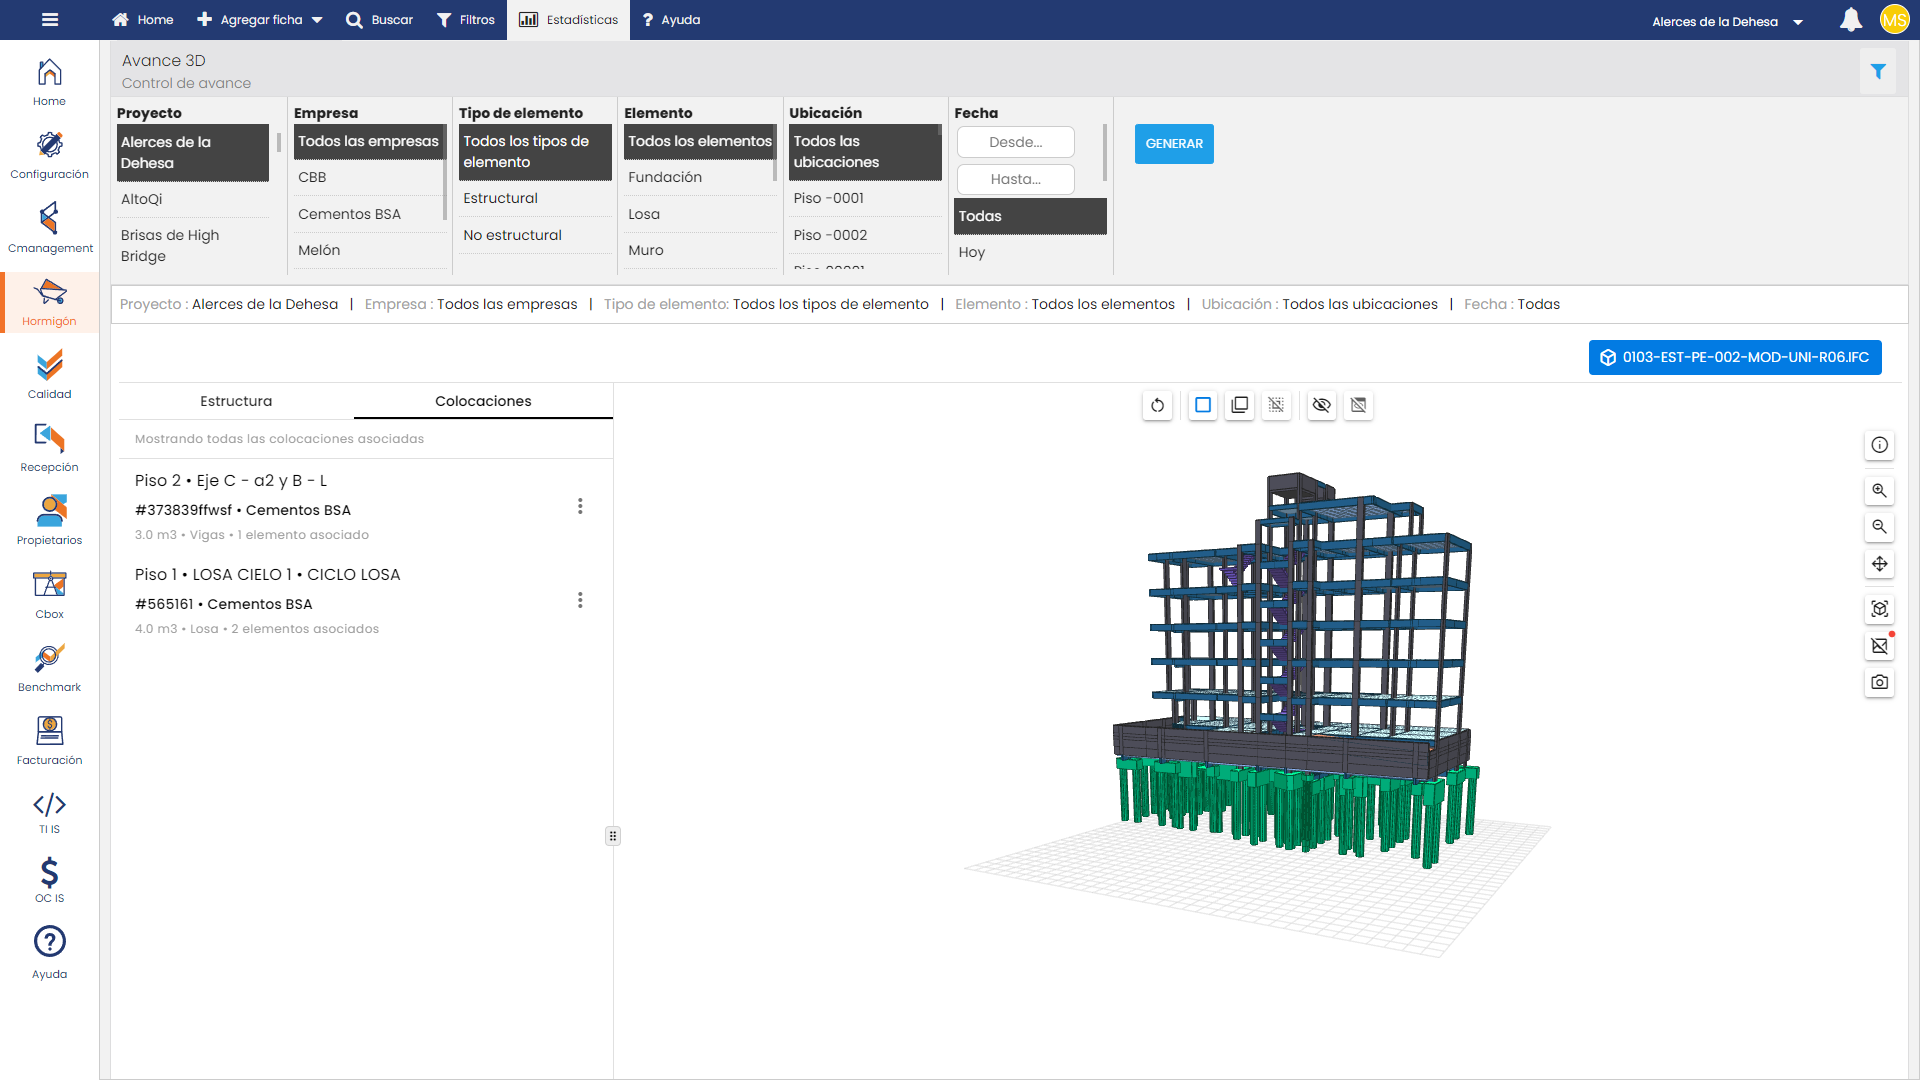Click the reset/rotate view icon in viewer toolbar

pyautogui.click(x=1157, y=405)
